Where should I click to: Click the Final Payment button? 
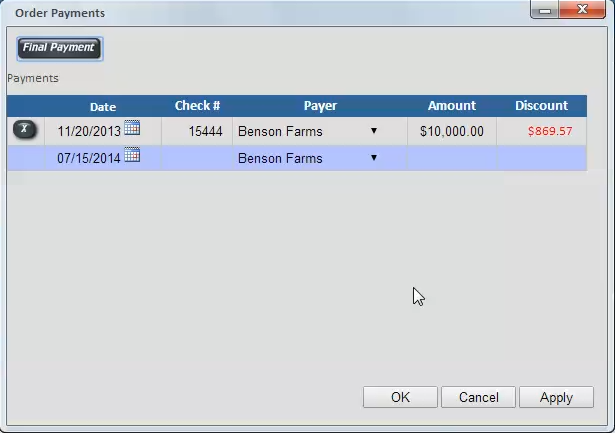(59, 48)
